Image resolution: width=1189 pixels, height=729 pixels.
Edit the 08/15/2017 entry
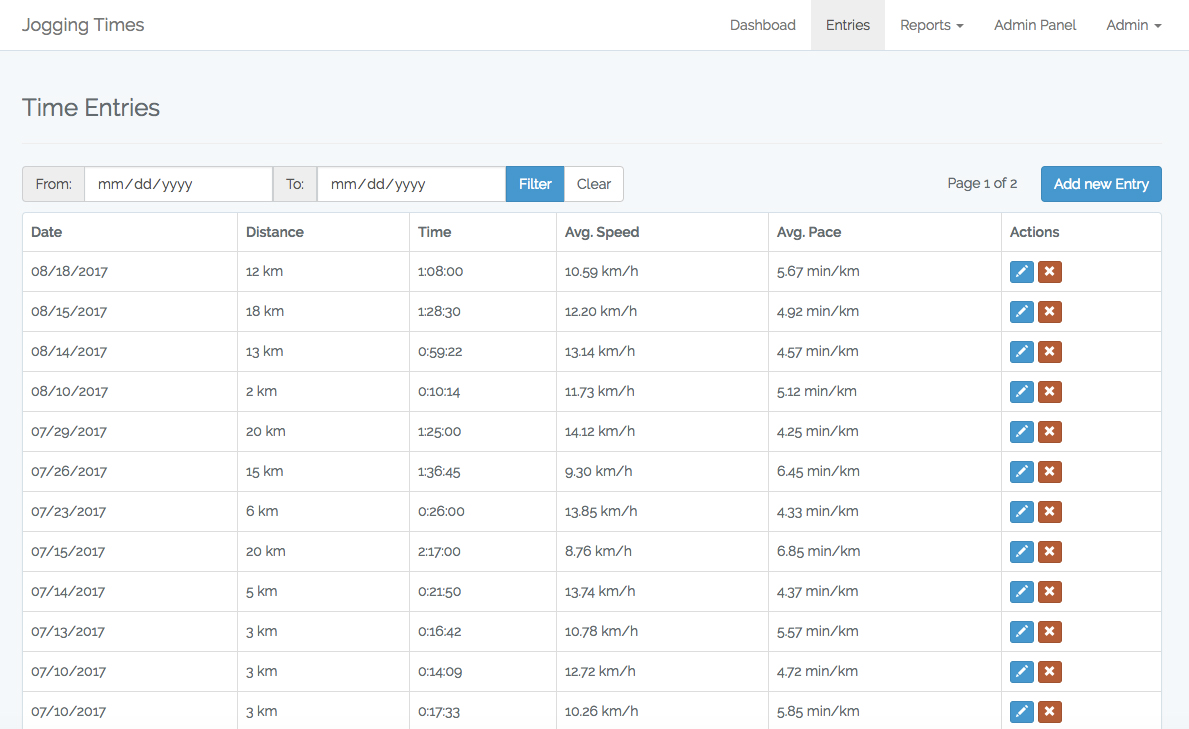[x=1021, y=312]
